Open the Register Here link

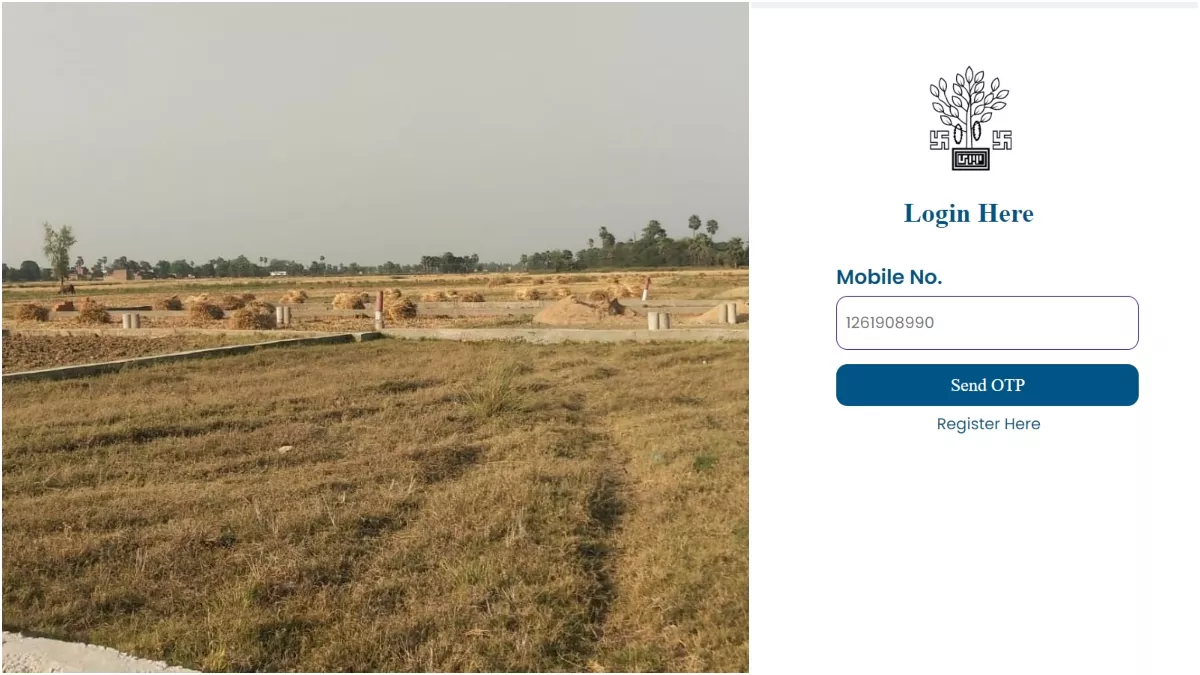tap(988, 424)
